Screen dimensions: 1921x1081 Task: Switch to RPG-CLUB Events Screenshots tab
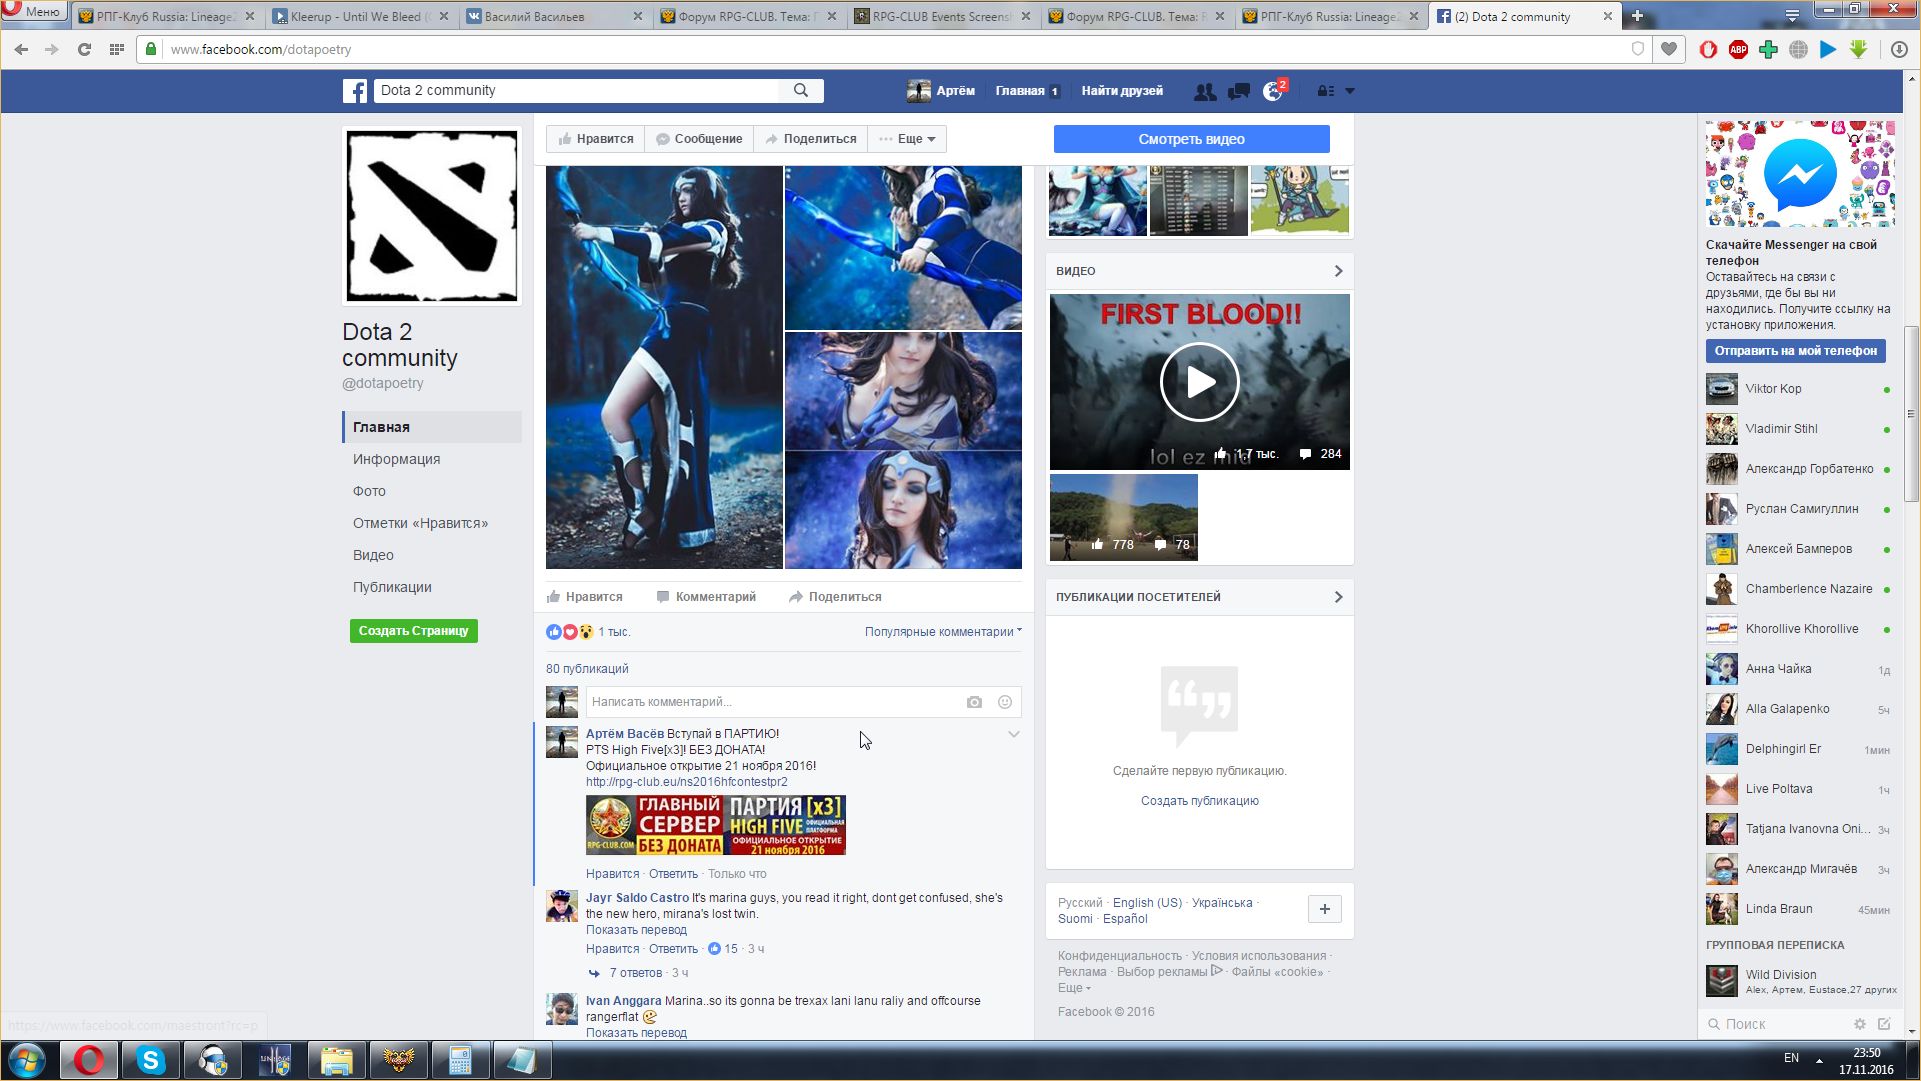click(x=943, y=16)
